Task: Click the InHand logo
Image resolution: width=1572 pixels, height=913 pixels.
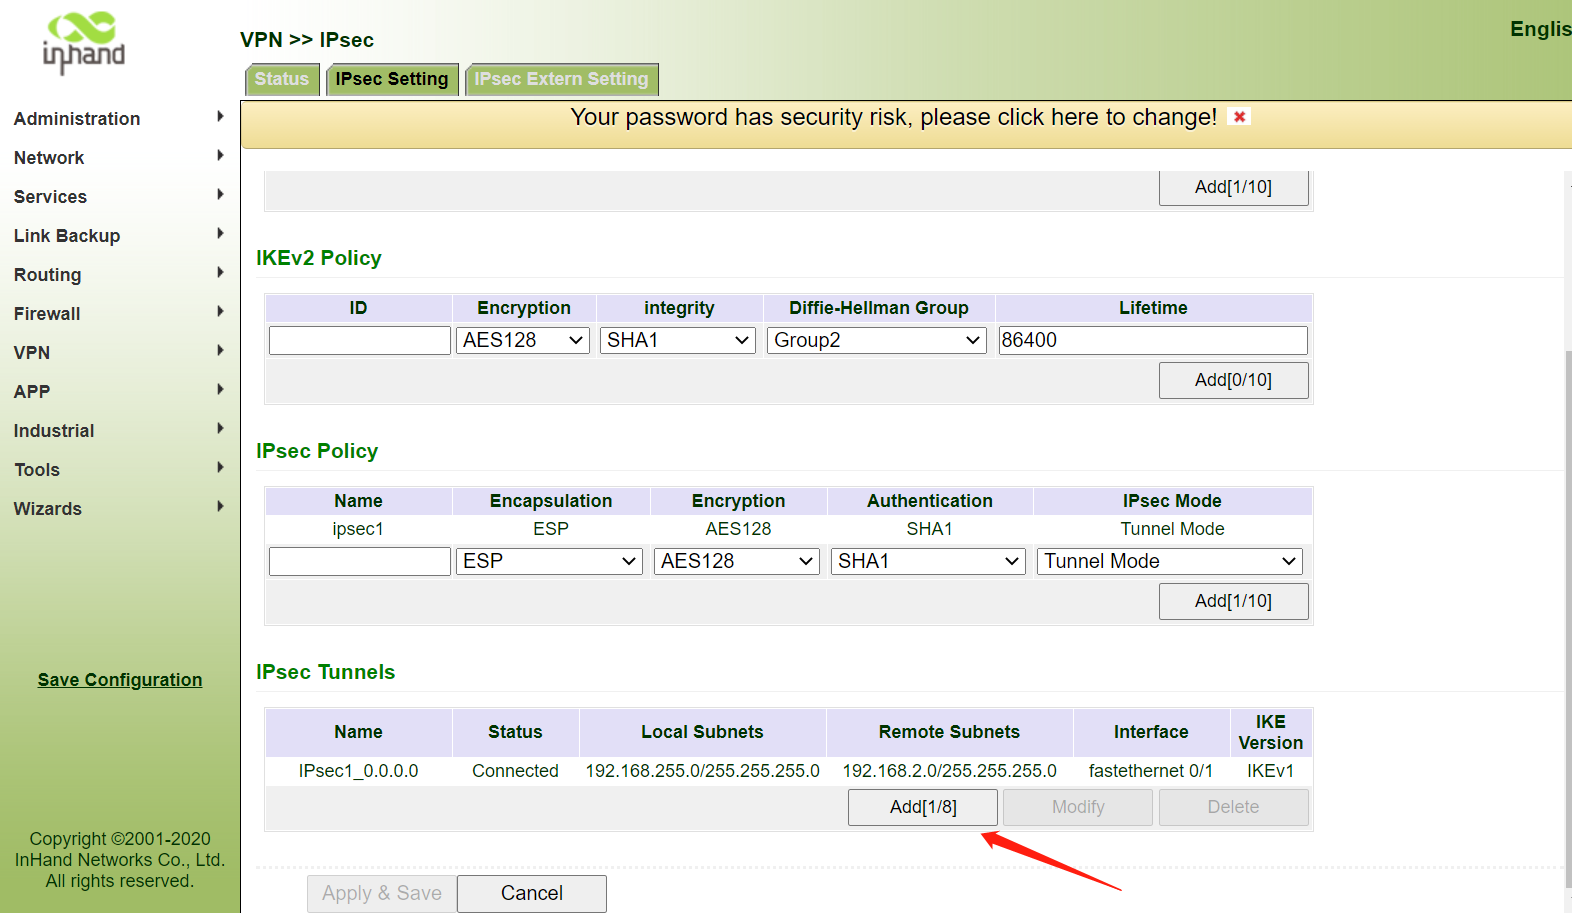Action: pos(84,43)
